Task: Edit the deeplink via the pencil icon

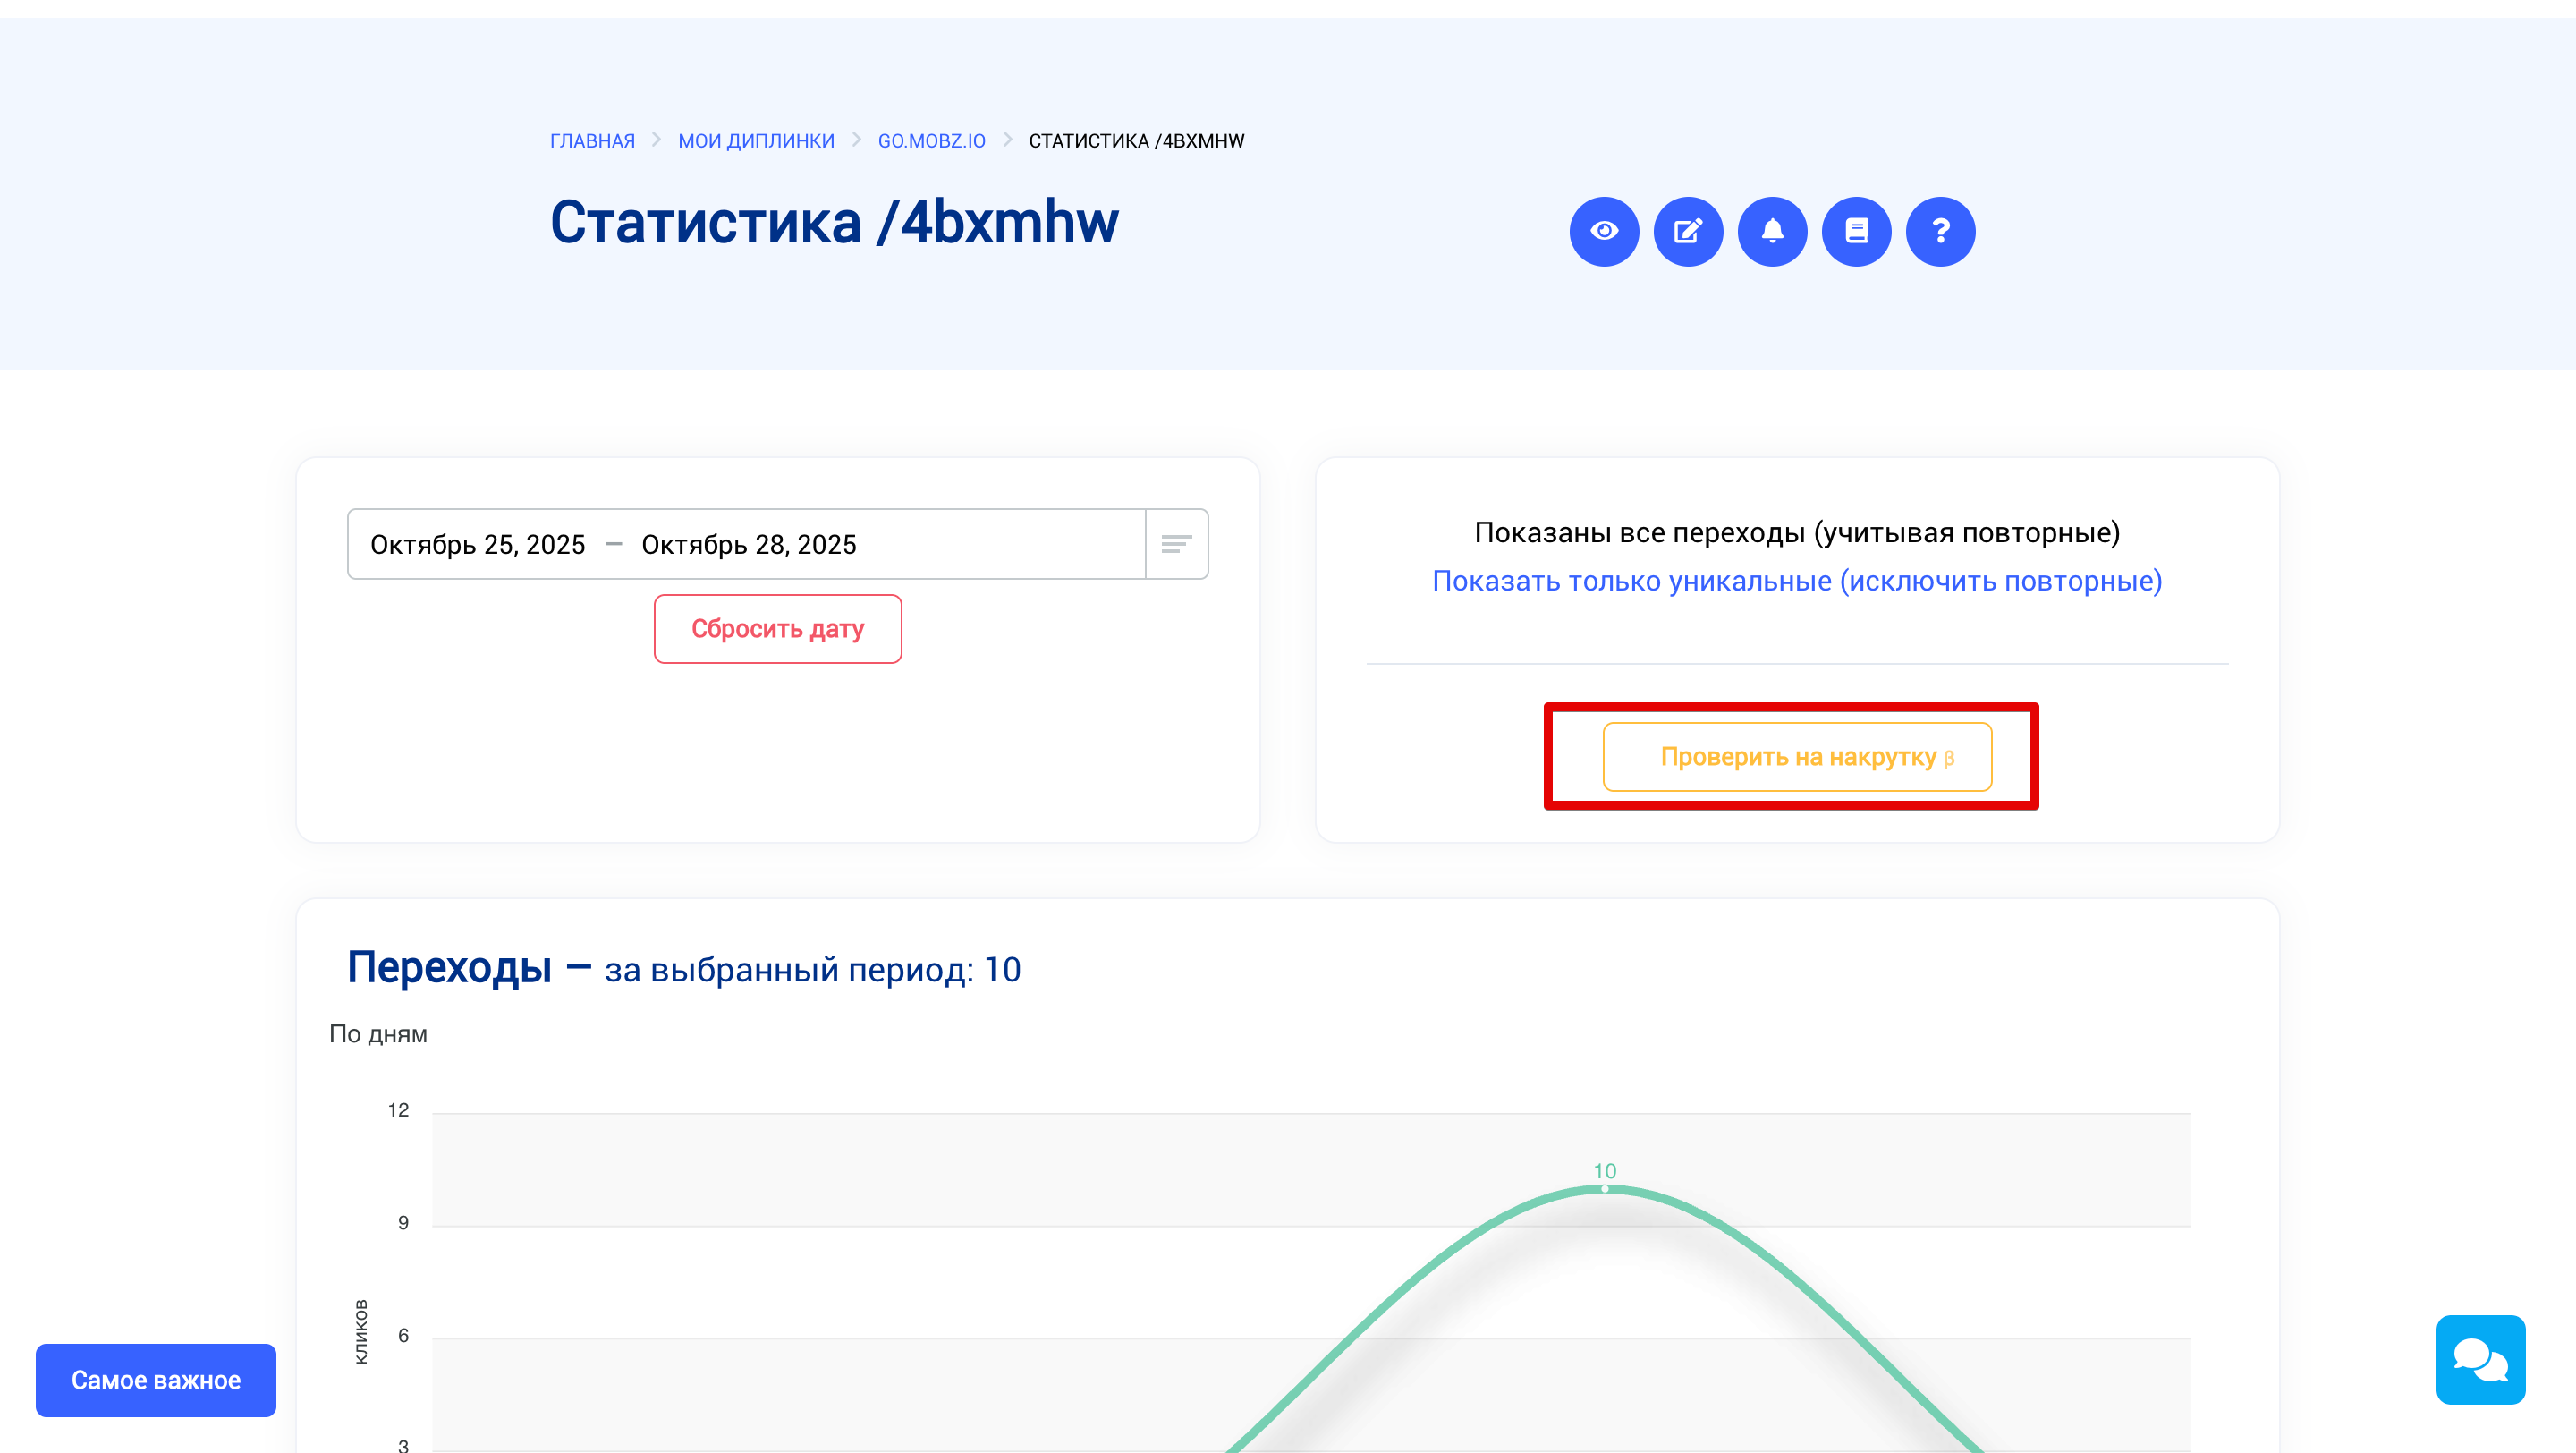Action: [x=1688, y=231]
